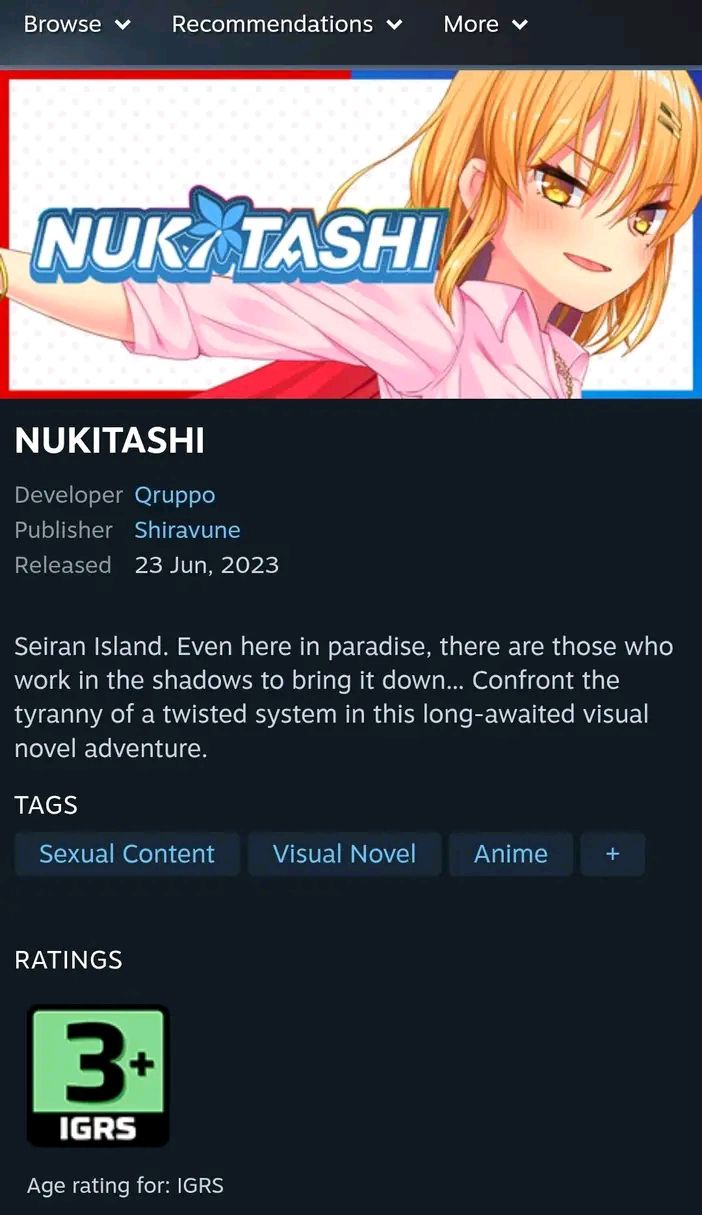Click the release date 23 Jun, 2023
Viewport: 702px width, 1215px height.
207,565
